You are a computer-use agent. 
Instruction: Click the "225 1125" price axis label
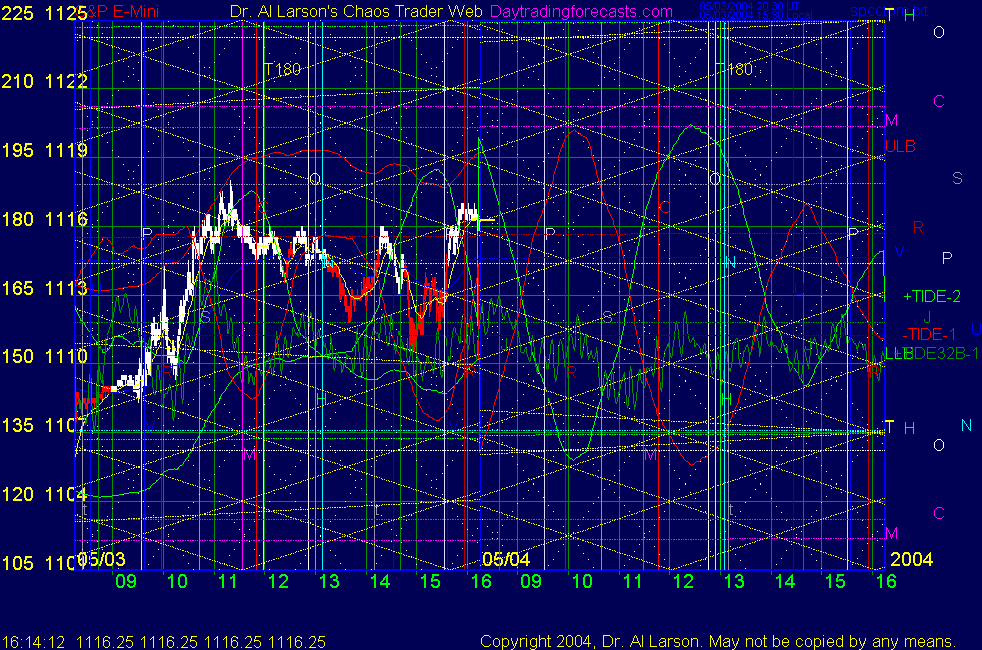coord(44,13)
